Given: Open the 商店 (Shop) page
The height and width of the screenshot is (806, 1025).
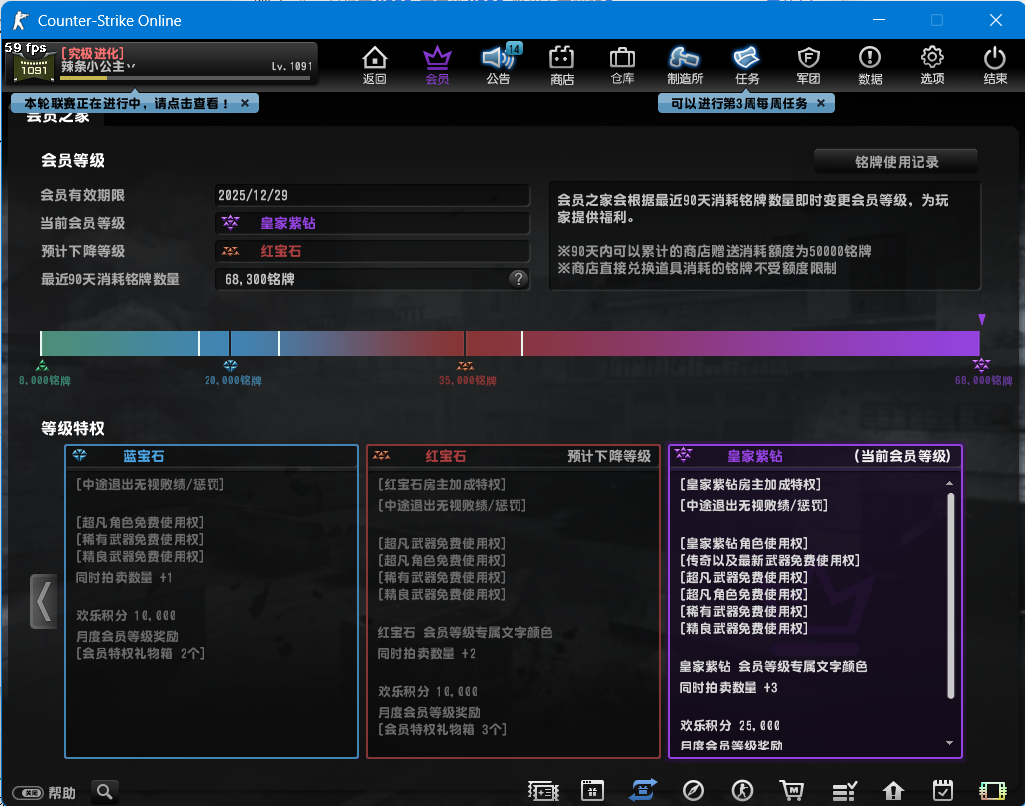Looking at the screenshot, I should (x=562, y=65).
